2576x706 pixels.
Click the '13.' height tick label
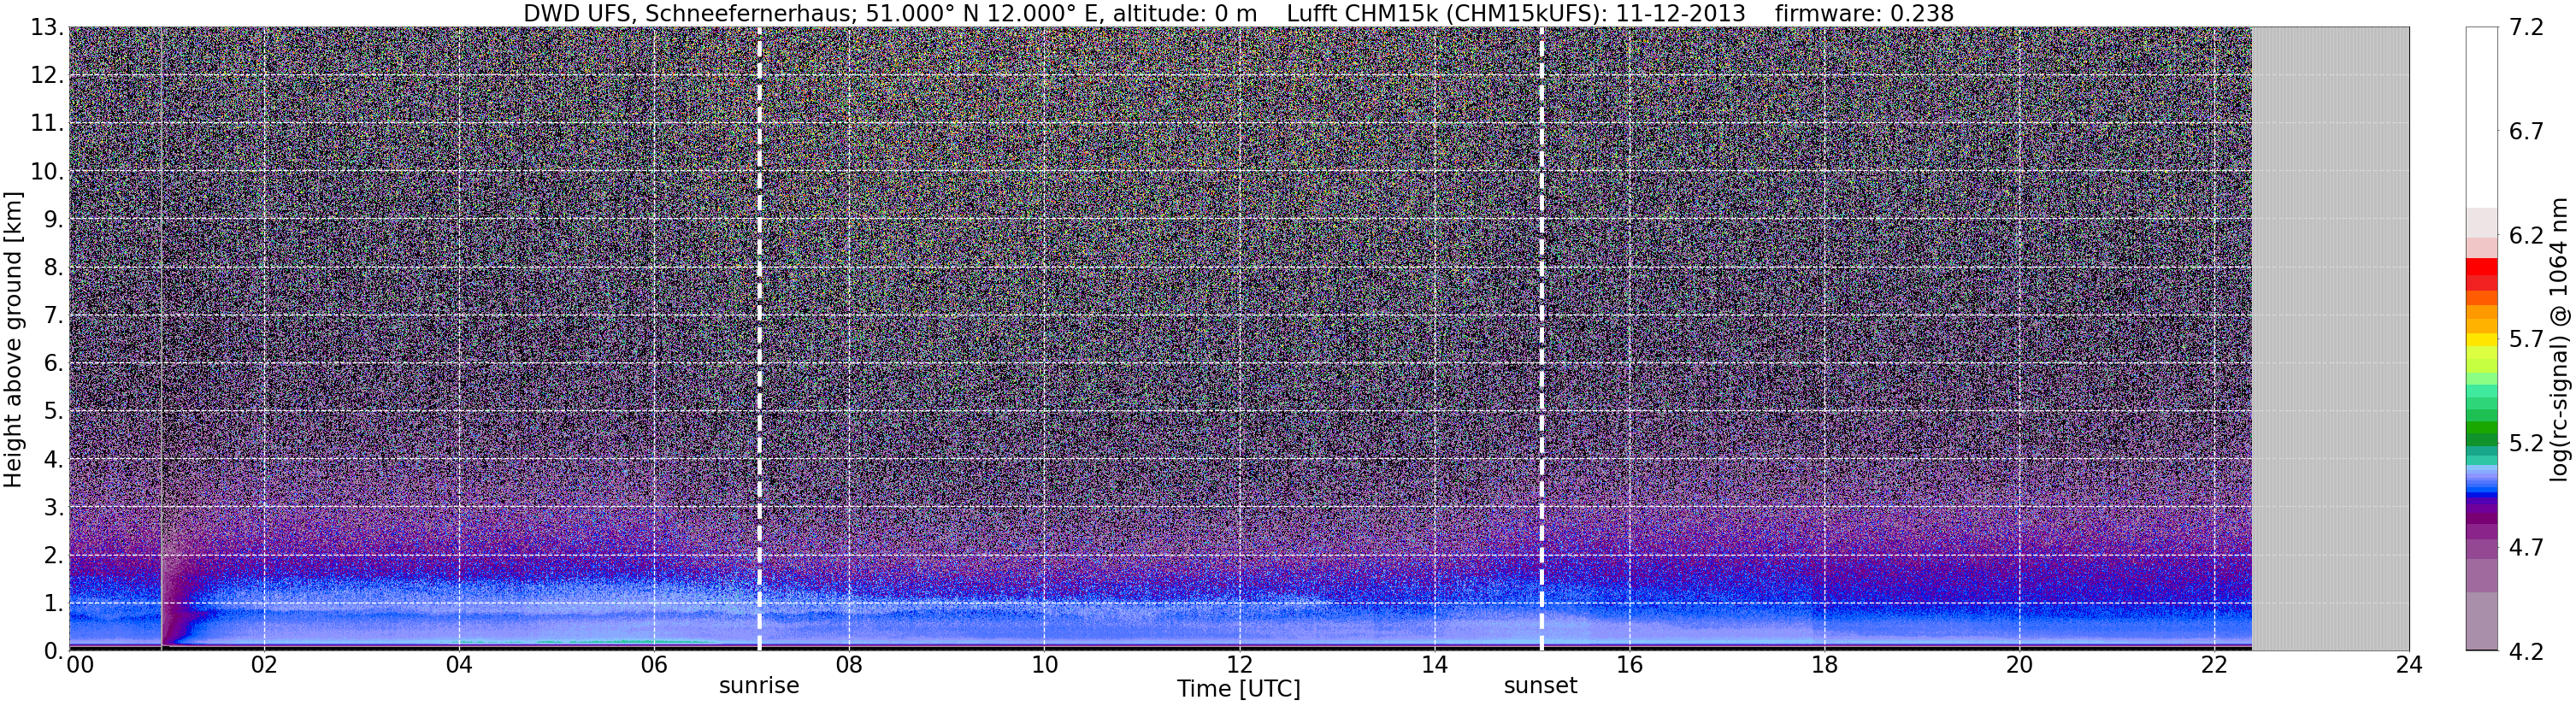coord(47,28)
